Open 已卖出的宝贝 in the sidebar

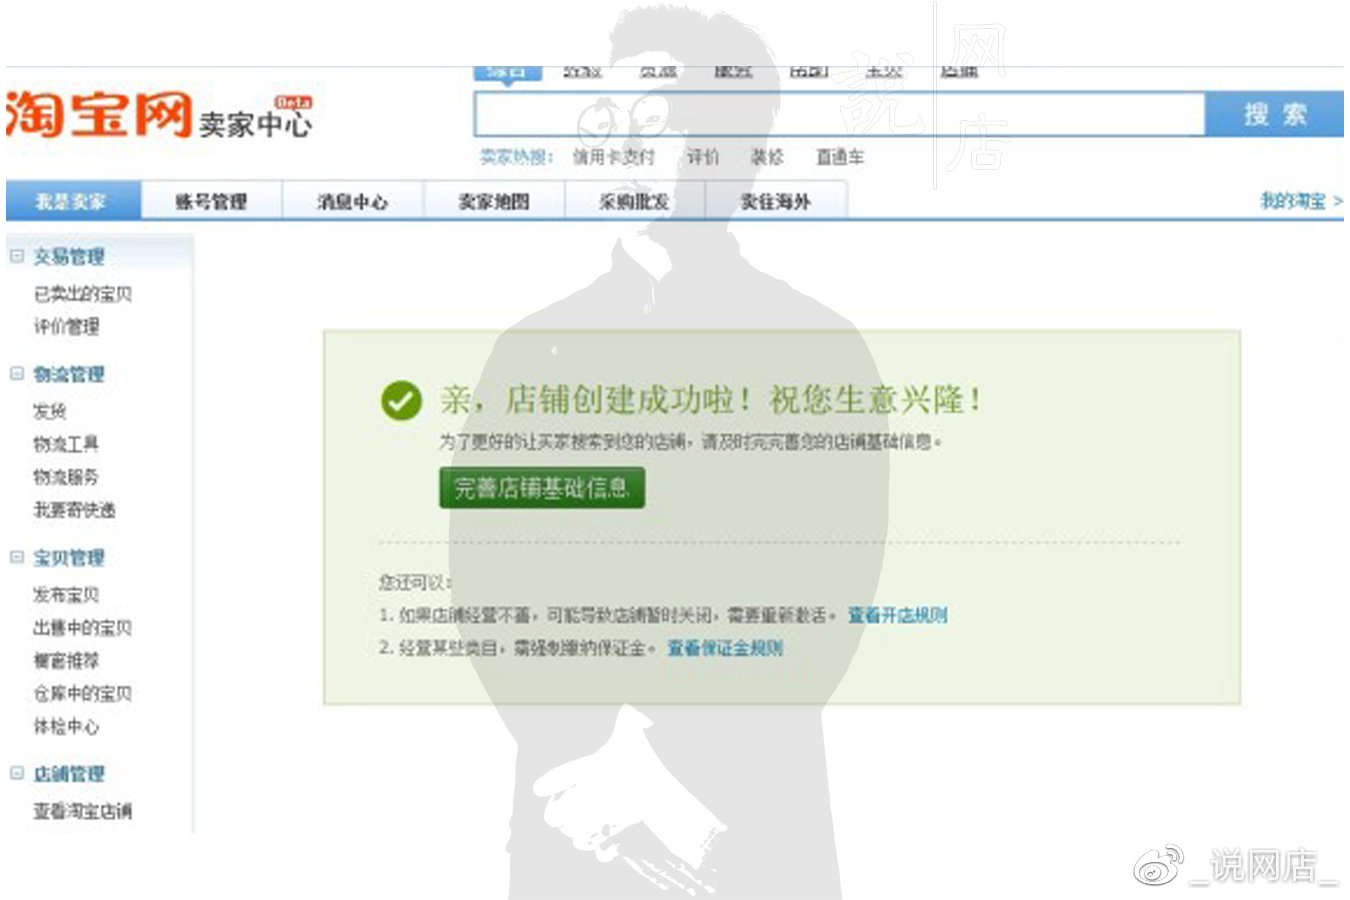click(82, 294)
